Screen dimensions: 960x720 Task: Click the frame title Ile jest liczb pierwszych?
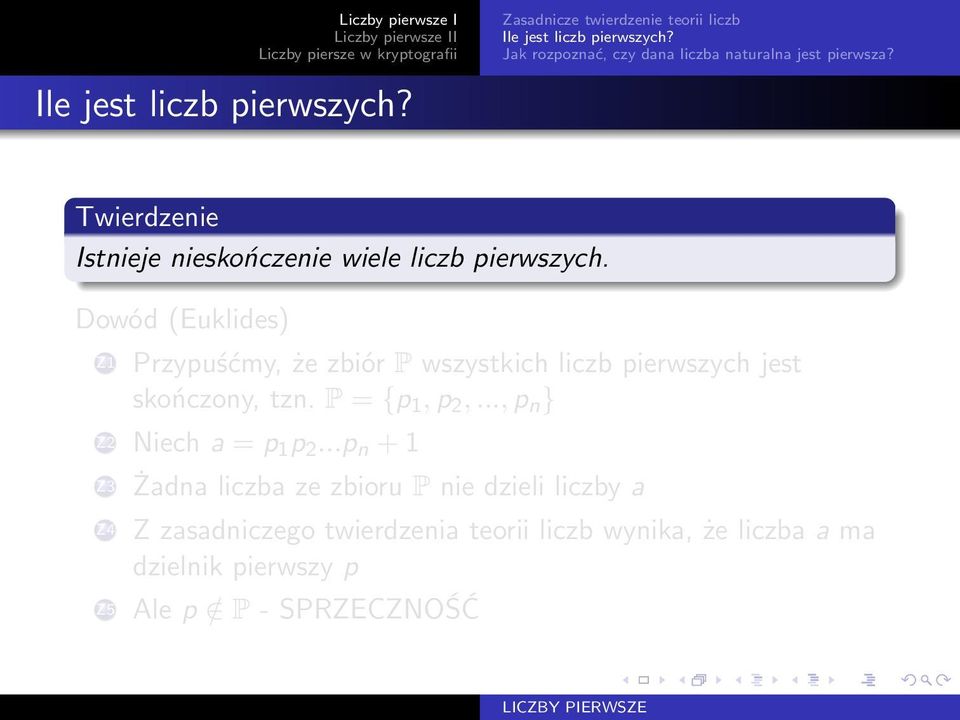coord(224,104)
